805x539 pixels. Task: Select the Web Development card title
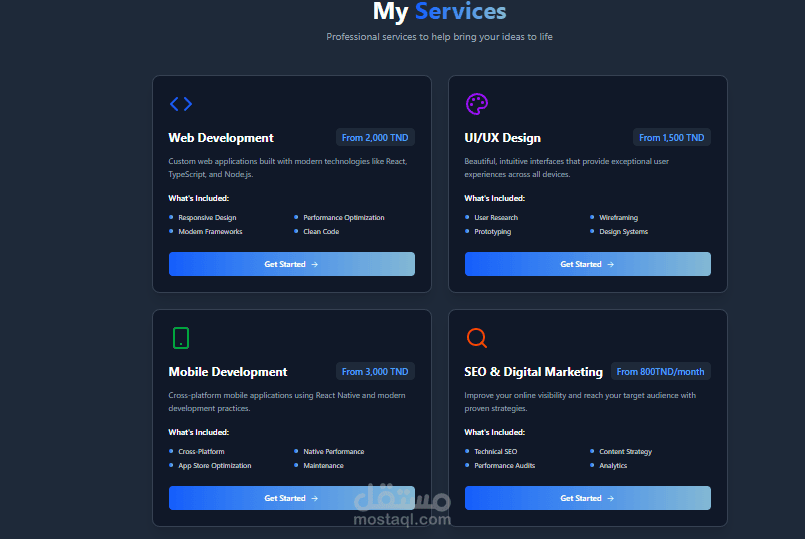click(221, 138)
